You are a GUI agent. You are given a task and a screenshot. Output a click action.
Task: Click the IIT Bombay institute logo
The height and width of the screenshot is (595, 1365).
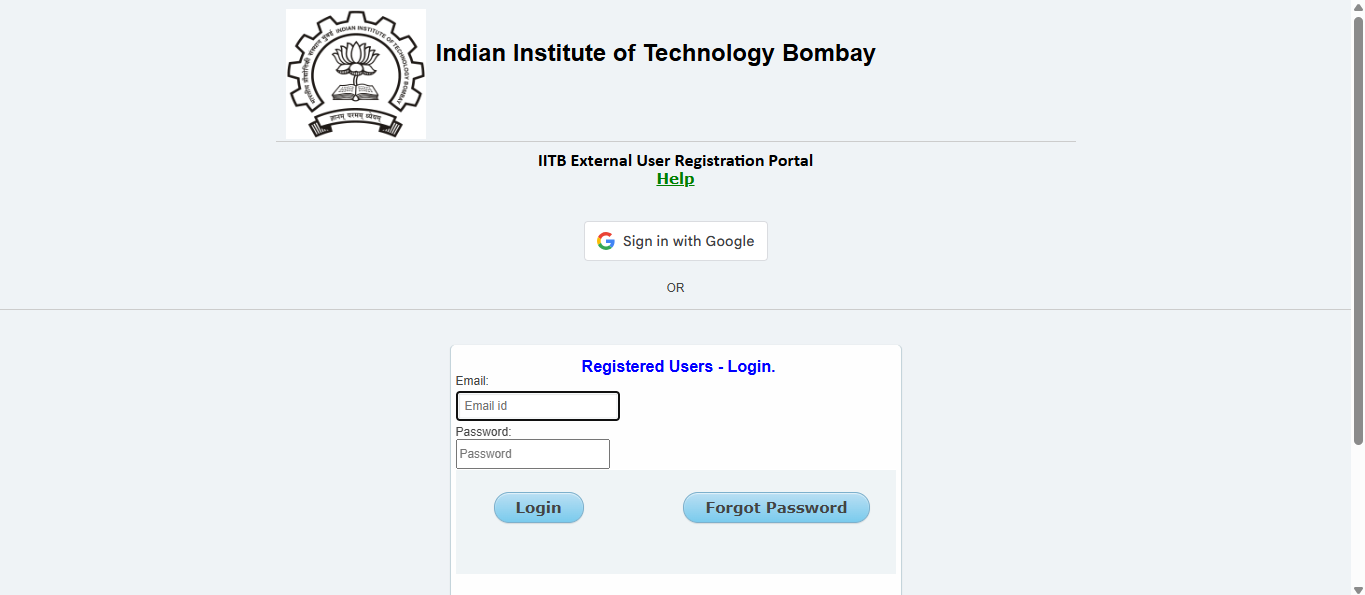355,73
